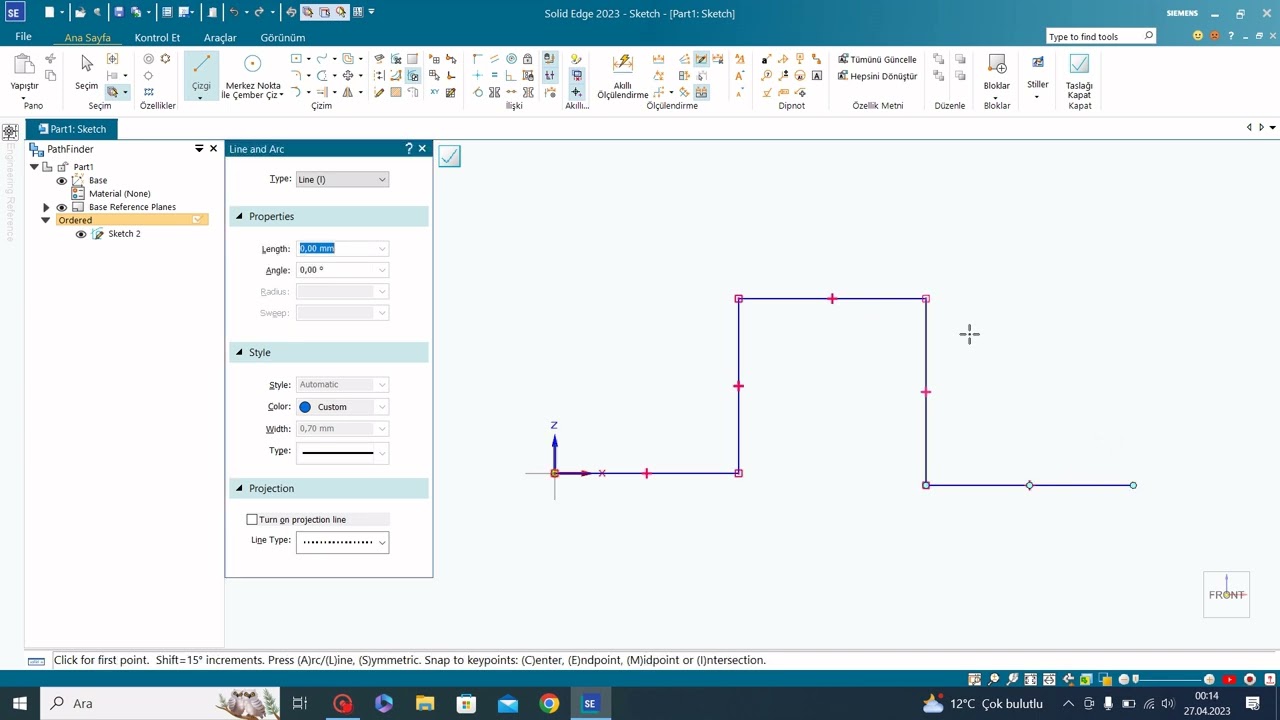Click the blue Custom color swatch
The height and width of the screenshot is (720, 1280).
(305, 407)
